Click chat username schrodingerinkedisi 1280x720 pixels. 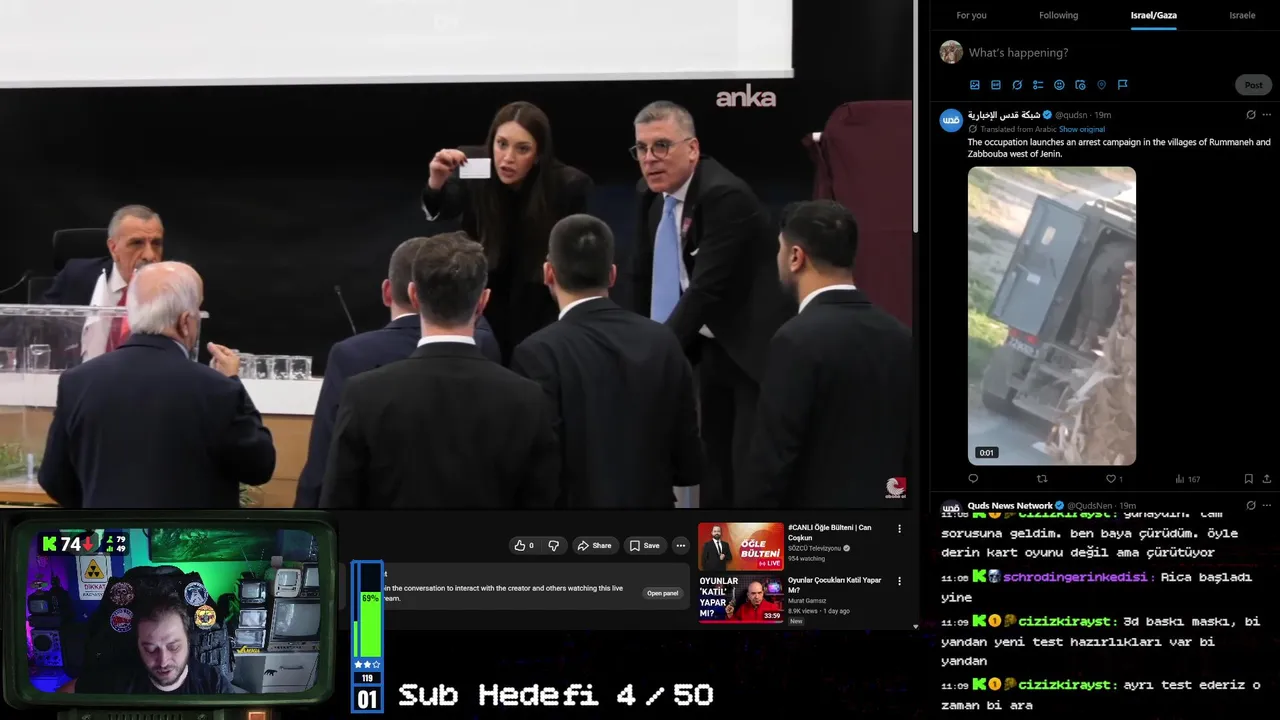[x=1077, y=577]
